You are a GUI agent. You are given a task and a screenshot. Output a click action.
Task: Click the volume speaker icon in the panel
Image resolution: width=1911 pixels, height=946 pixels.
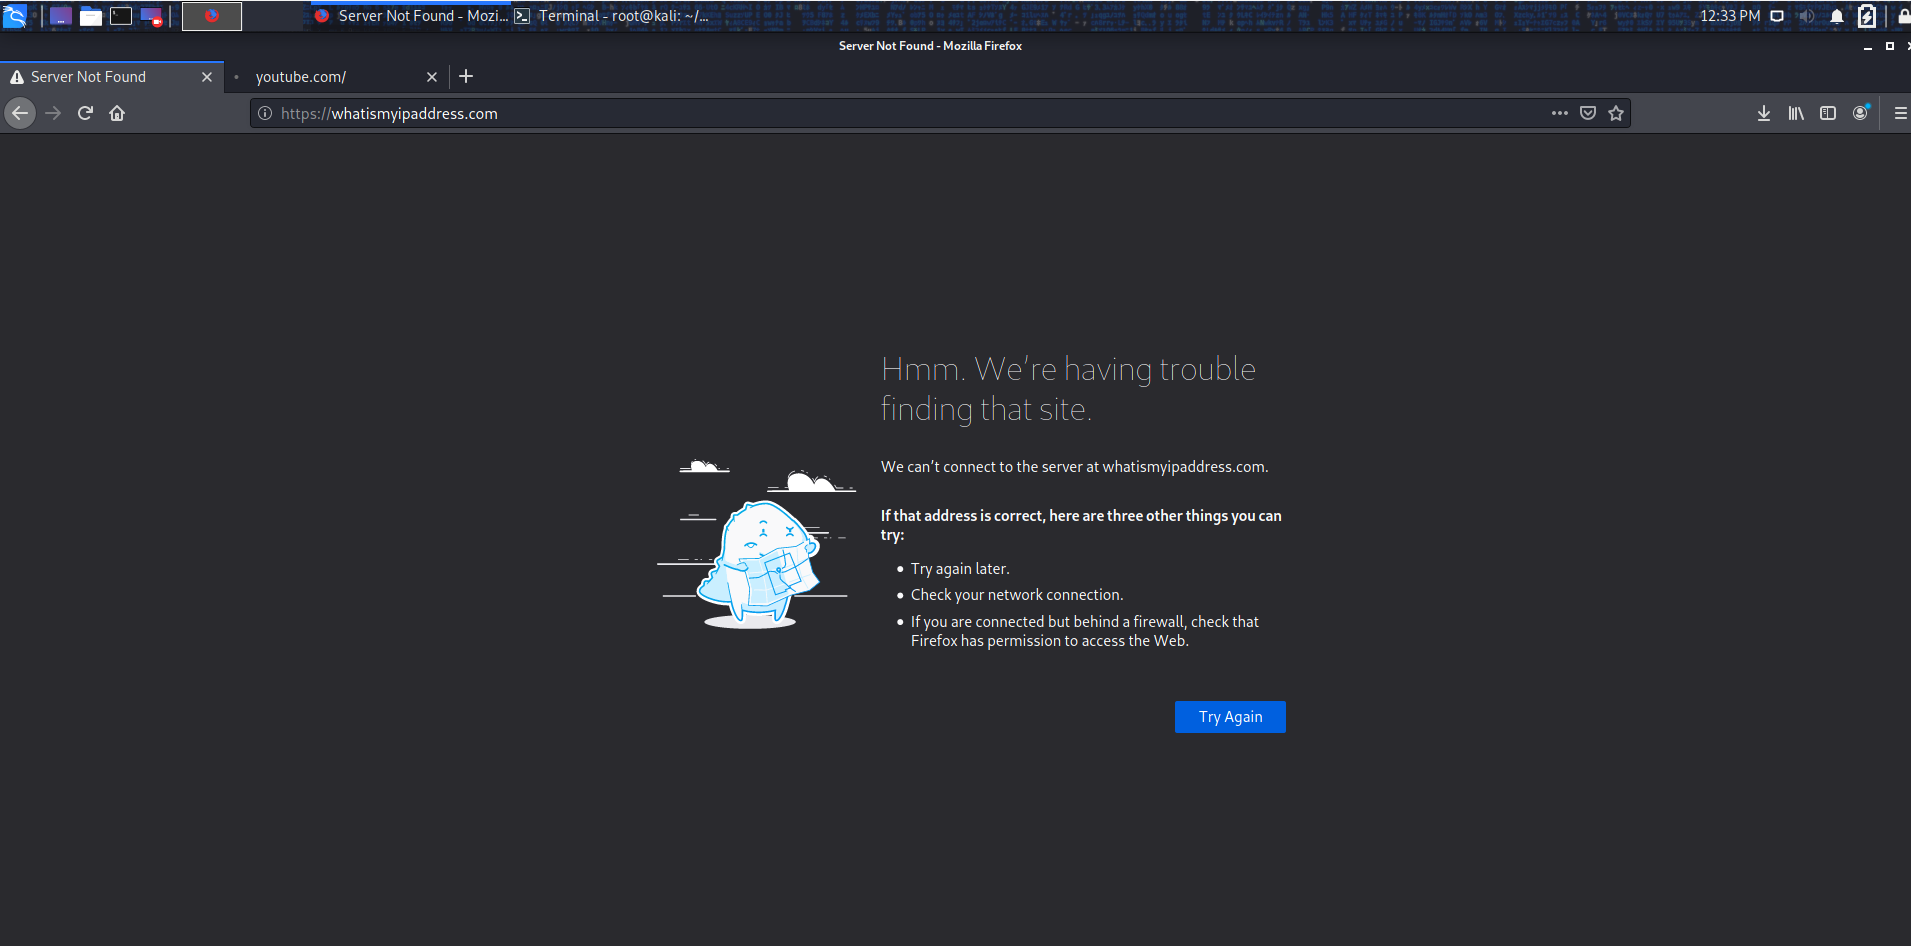pyautogui.click(x=1807, y=16)
